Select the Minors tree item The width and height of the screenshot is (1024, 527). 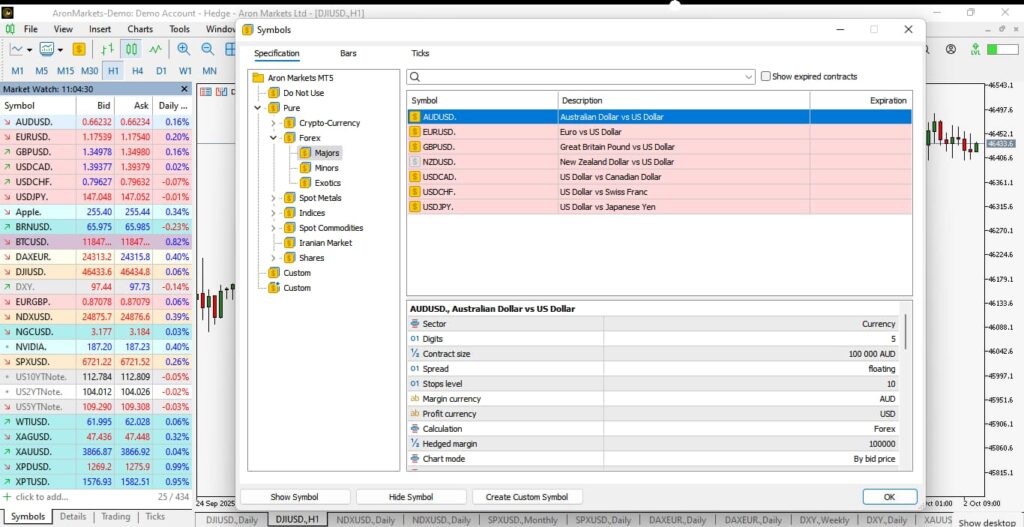point(326,168)
